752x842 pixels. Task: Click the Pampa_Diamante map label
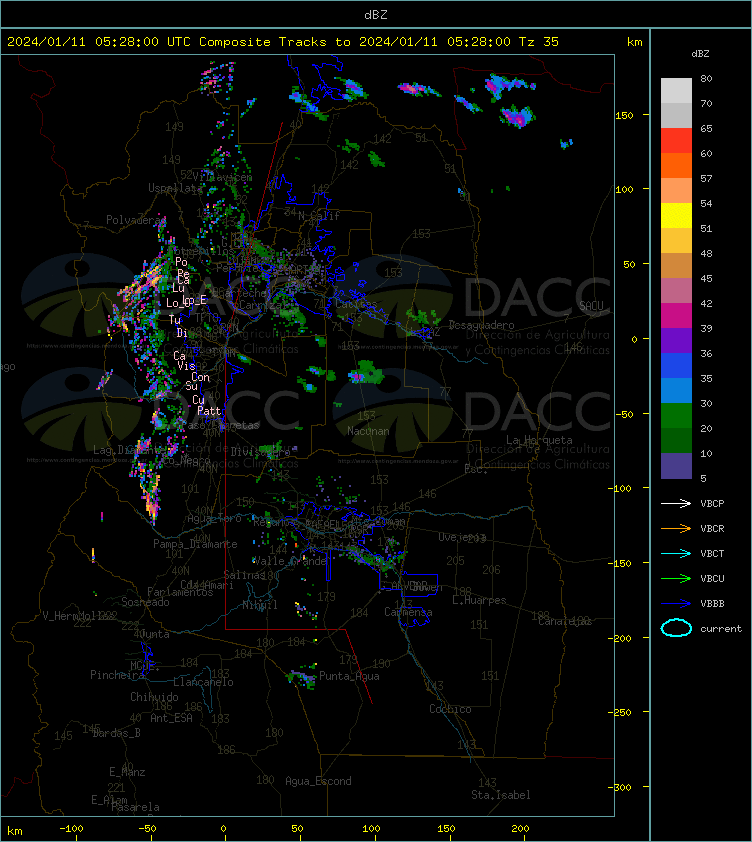(x=195, y=544)
